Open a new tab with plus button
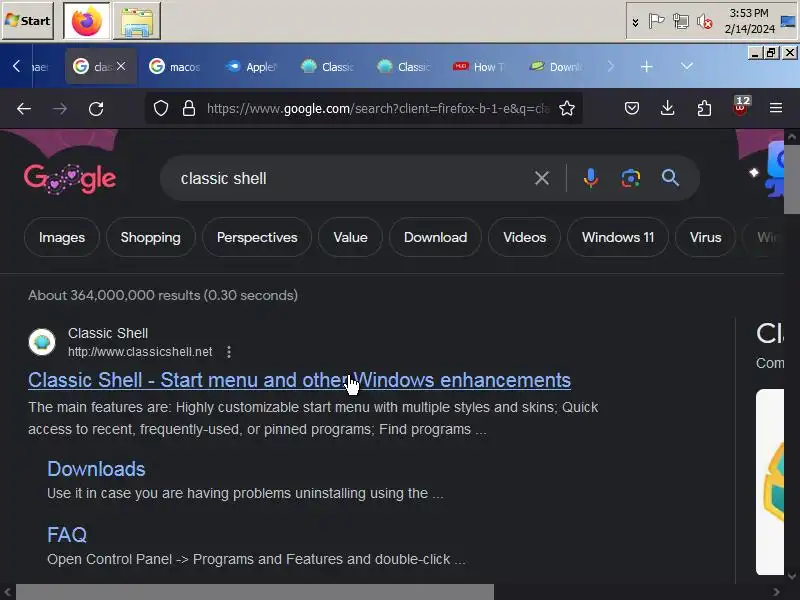 pyautogui.click(x=646, y=66)
